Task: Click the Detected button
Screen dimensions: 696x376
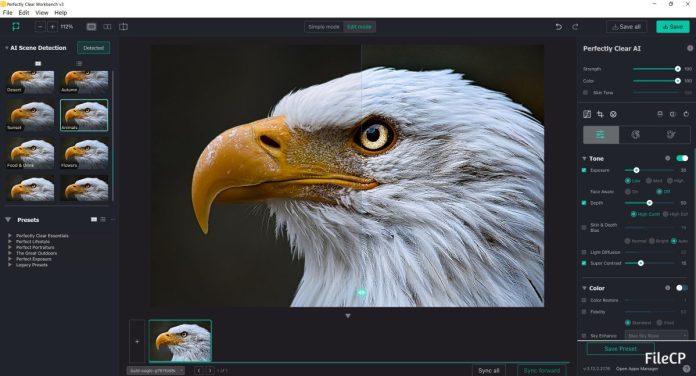Action: 93,48
